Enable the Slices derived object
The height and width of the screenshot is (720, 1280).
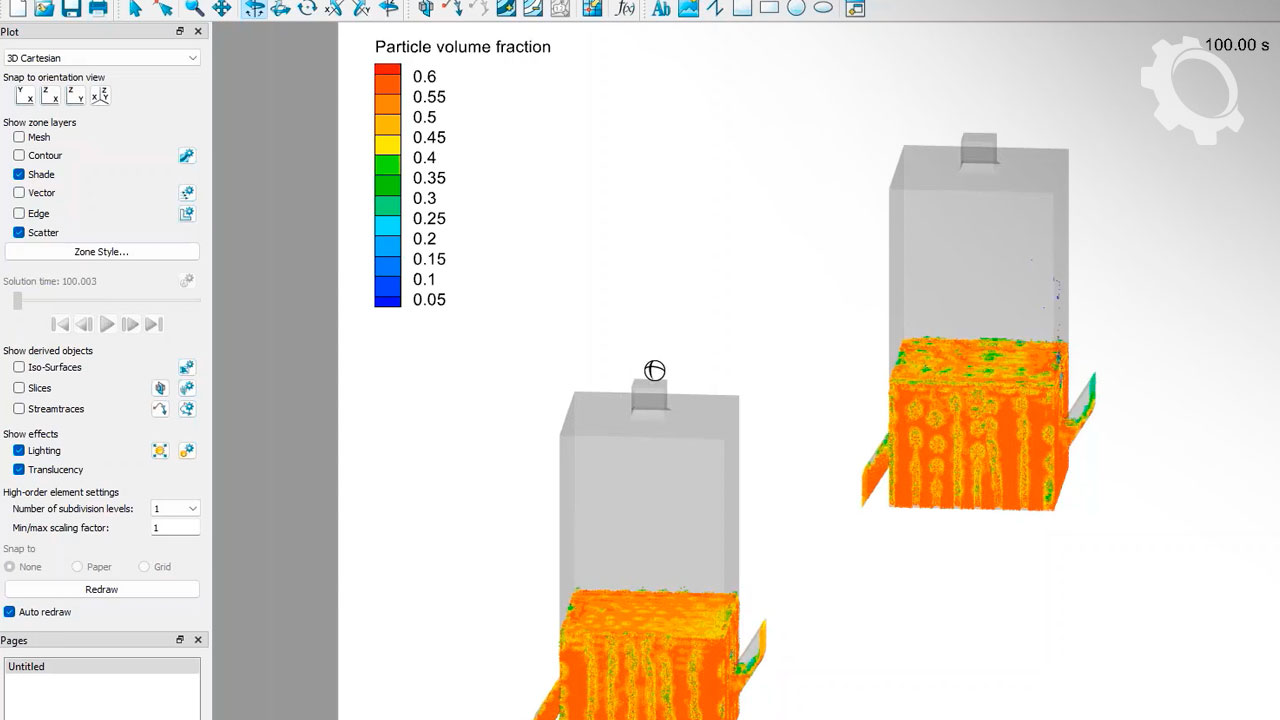tap(19, 388)
